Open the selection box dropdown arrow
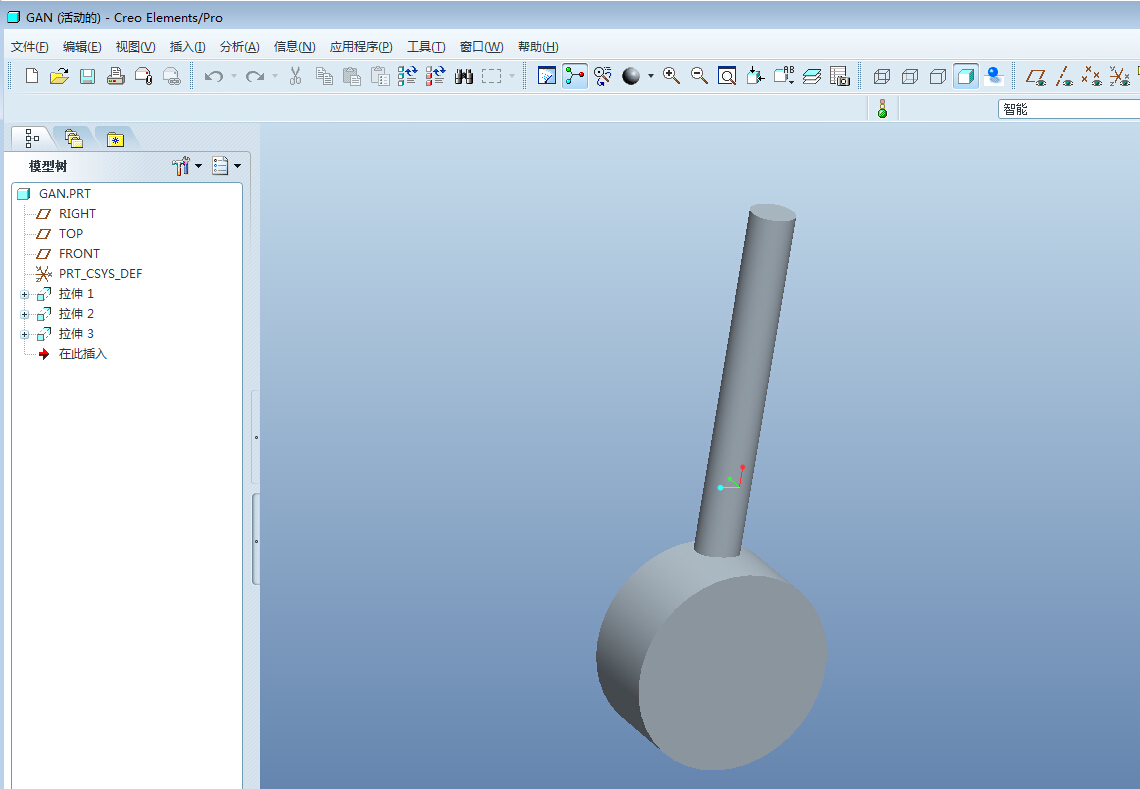 click(512, 76)
